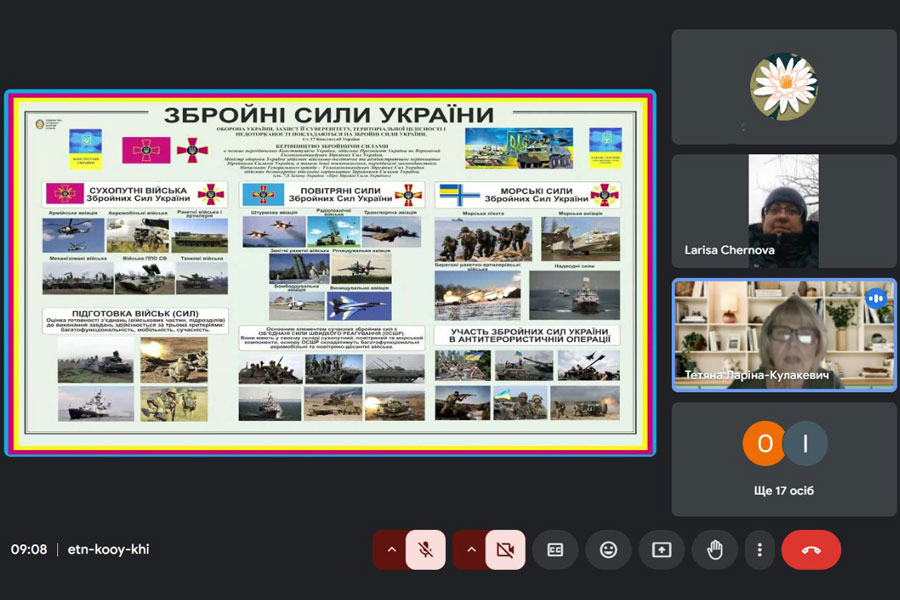Screen dimensions: 900x600
Task: Expand audio settings arrow beside microphone
Action: coord(391,550)
